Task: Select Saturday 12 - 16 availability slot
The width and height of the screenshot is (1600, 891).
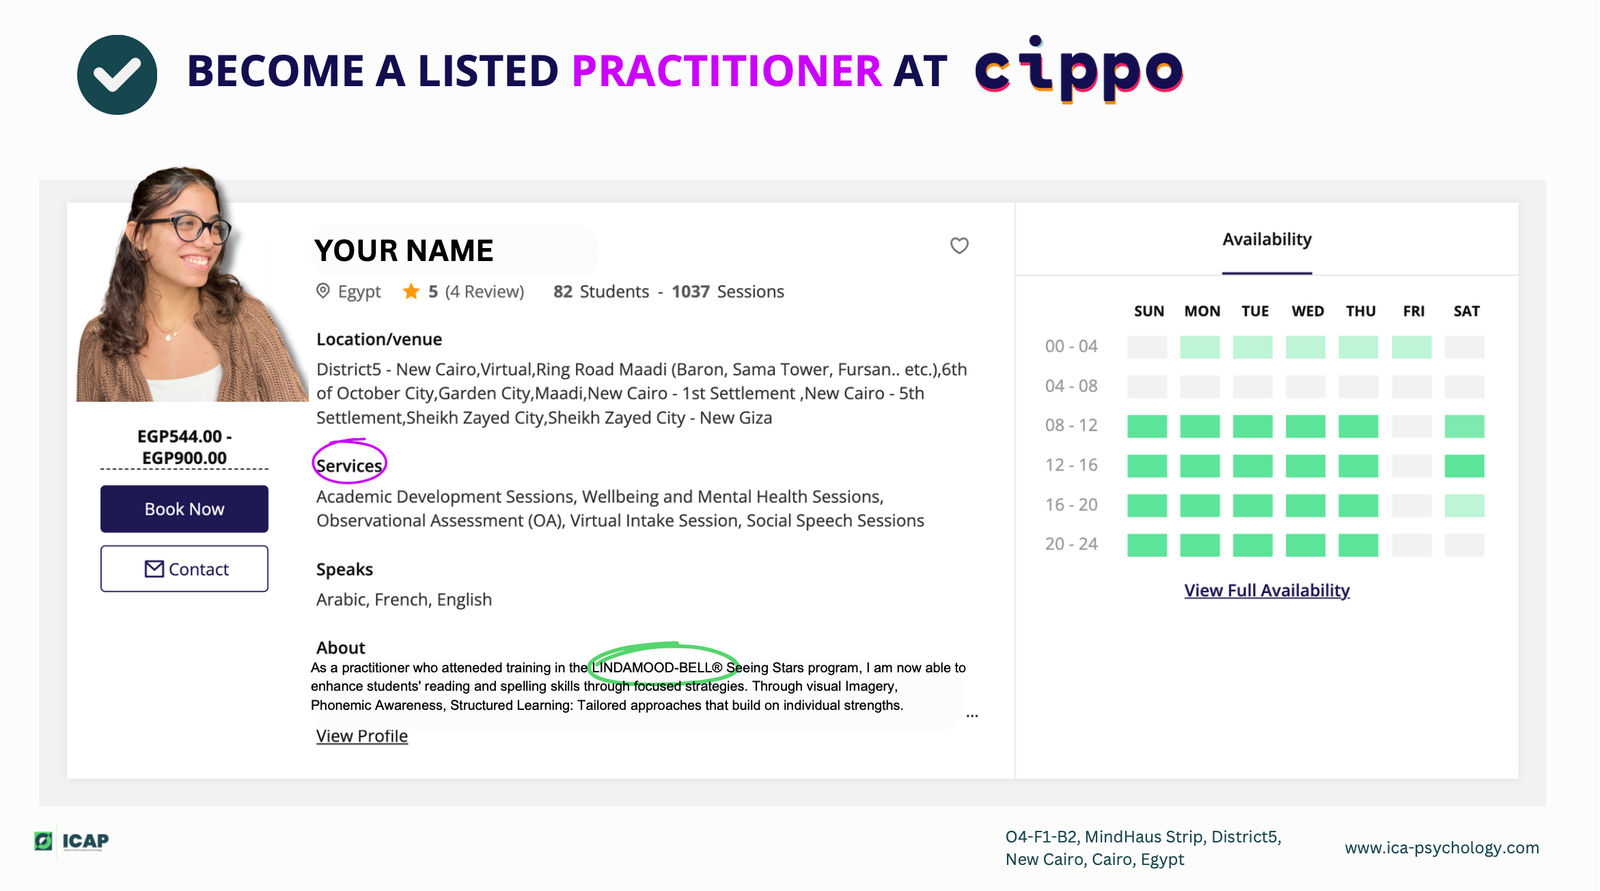Action: 1464,466
